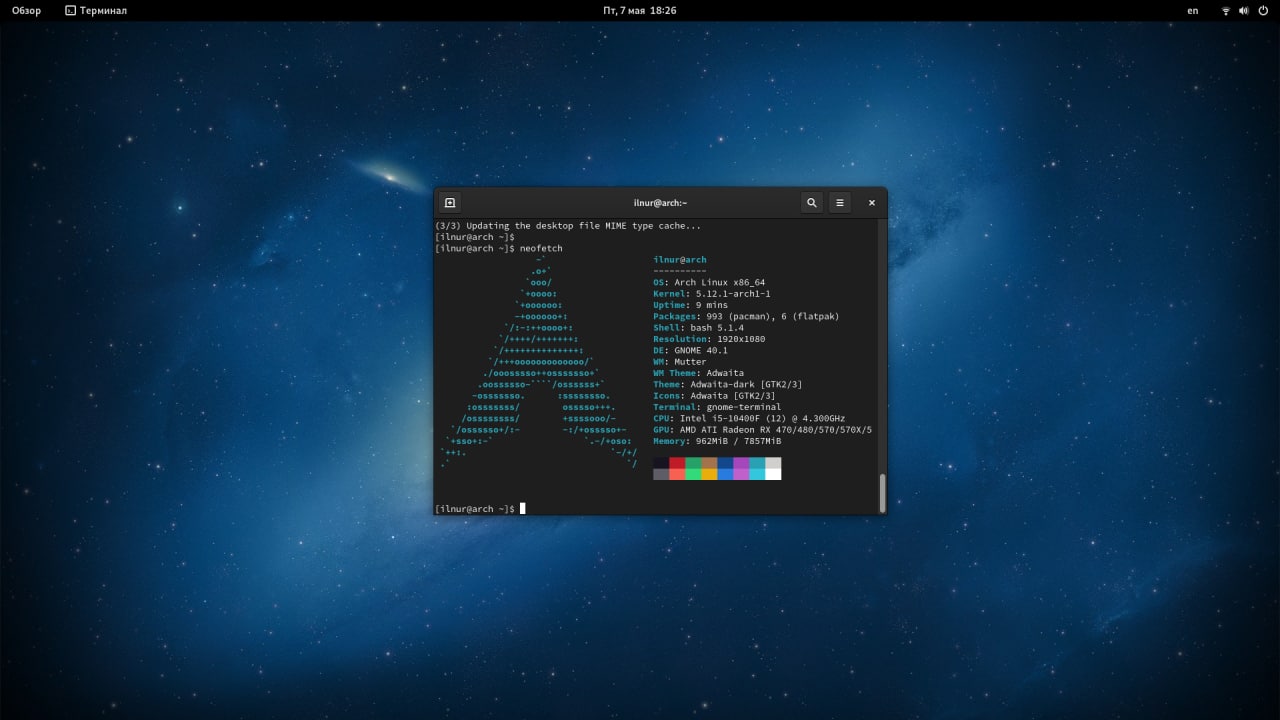
Task: Click the Icons: Adwaita [GTK2/3] line
Action: point(714,396)
